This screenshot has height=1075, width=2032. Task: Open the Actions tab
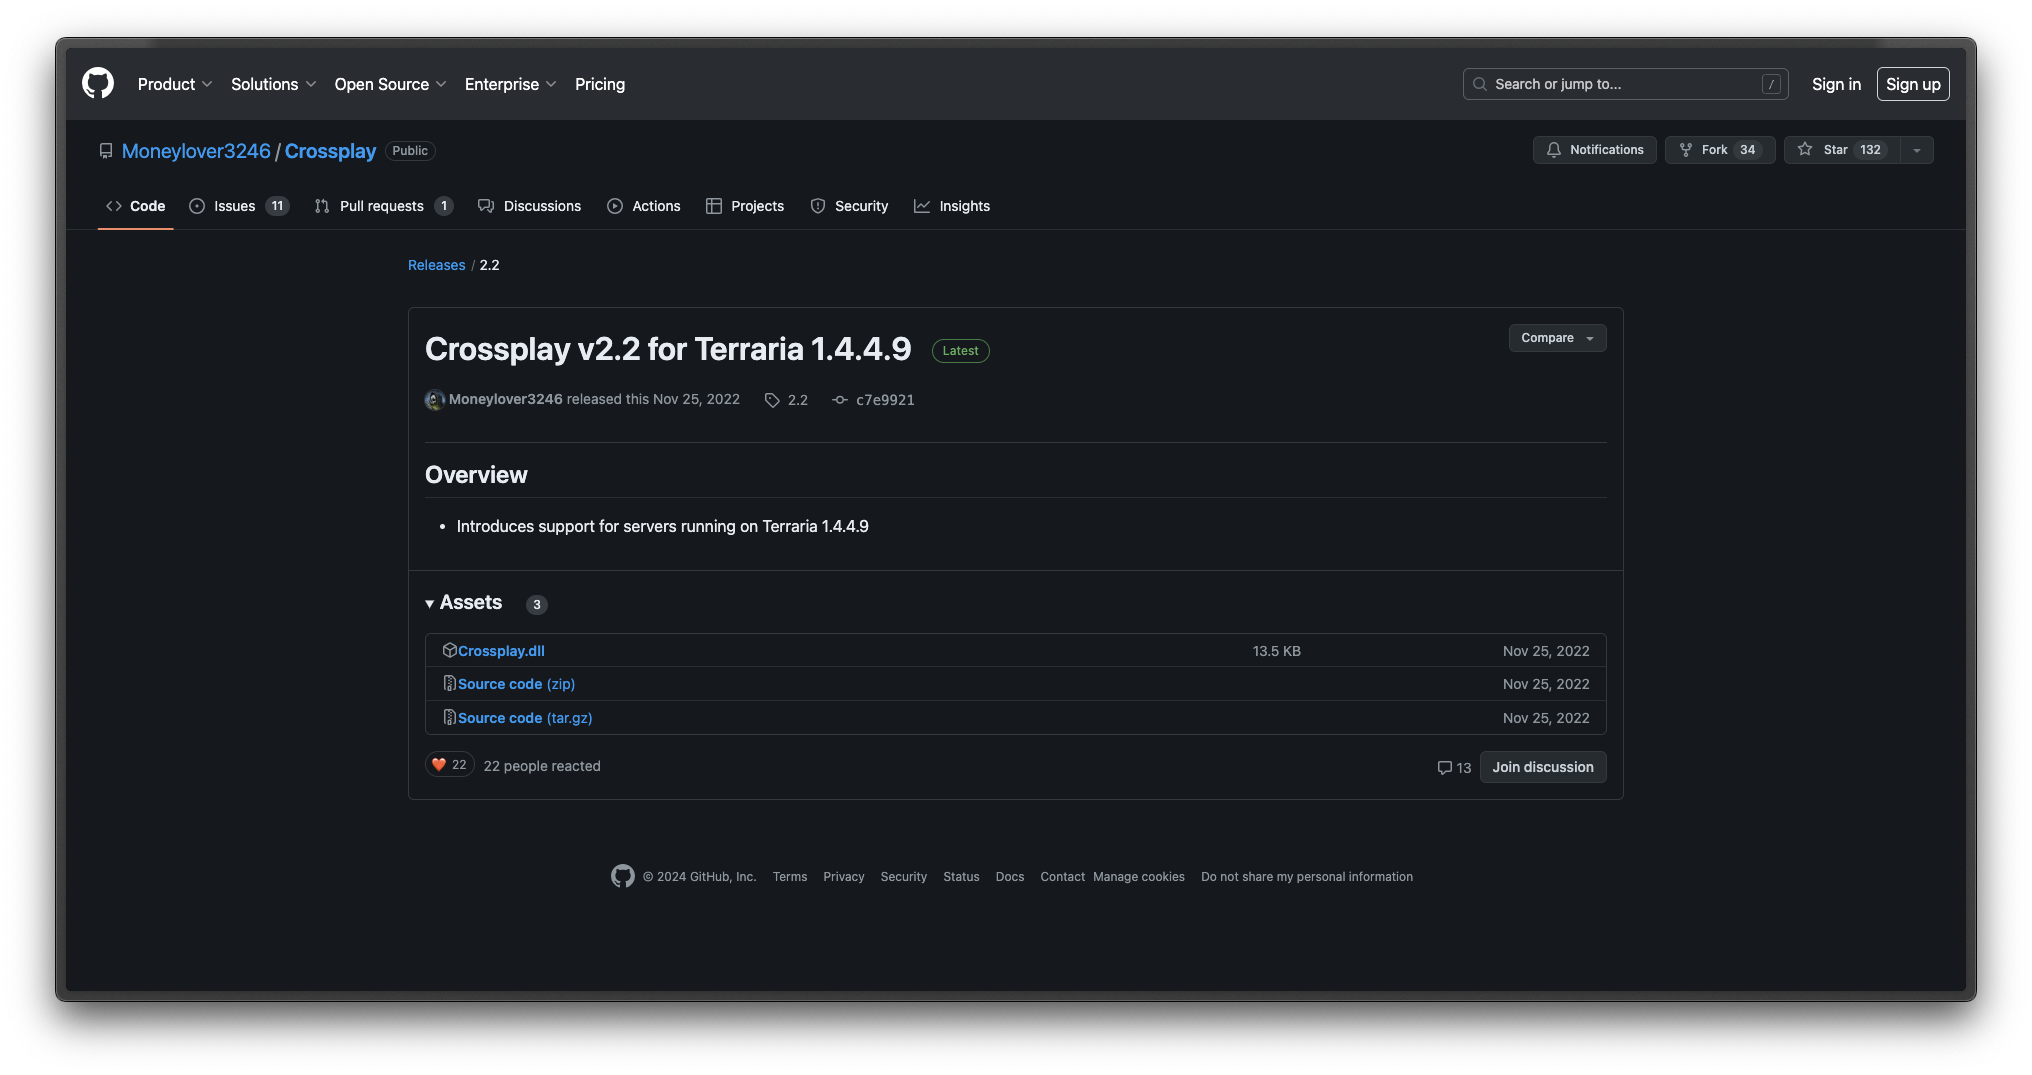[644, 206]
